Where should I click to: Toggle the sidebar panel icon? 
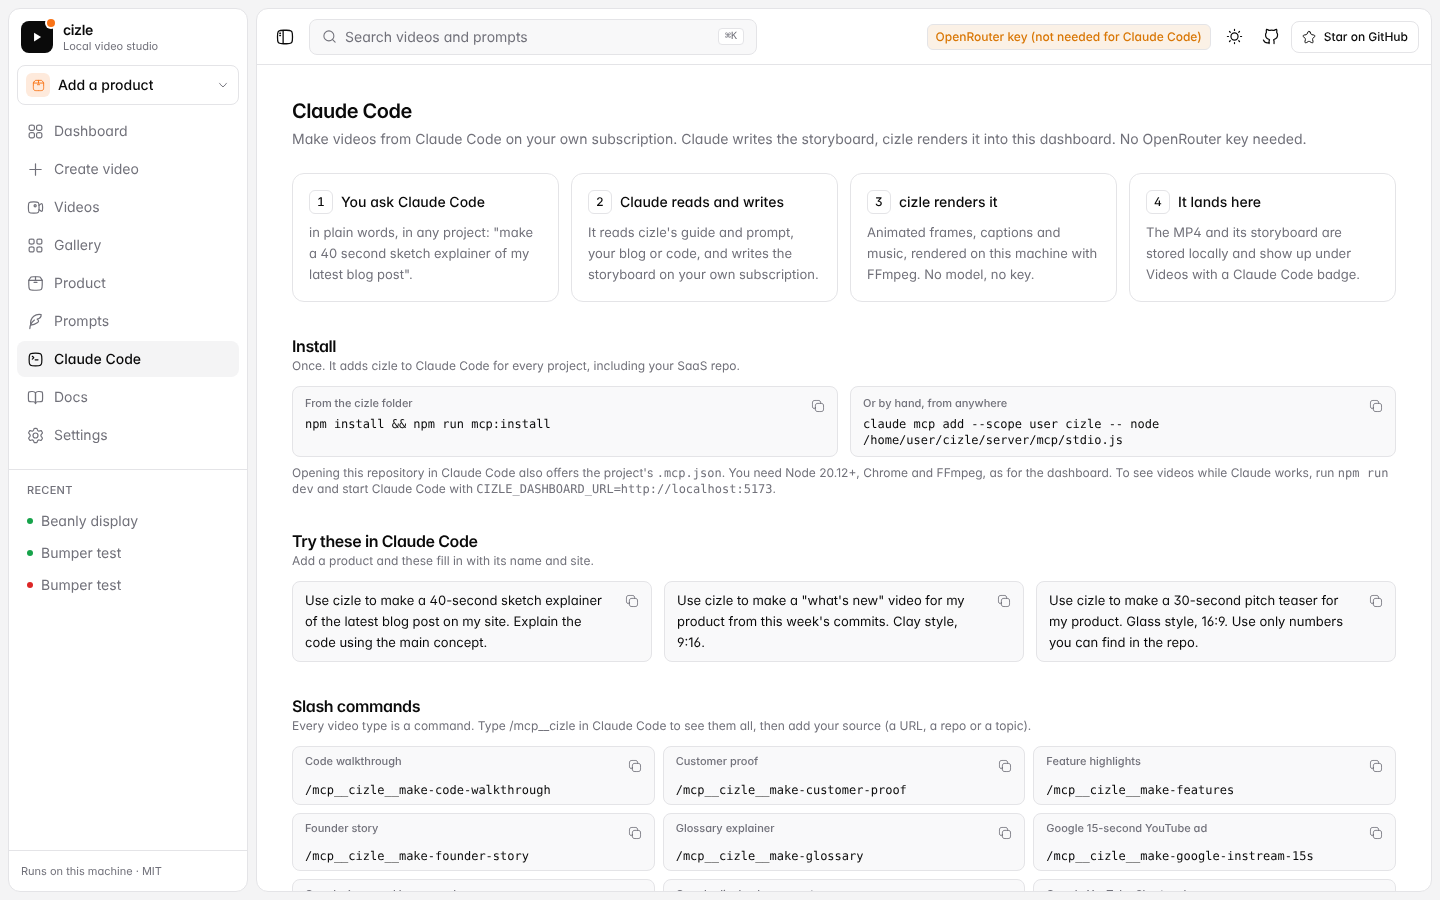click(x=285, y=37)
